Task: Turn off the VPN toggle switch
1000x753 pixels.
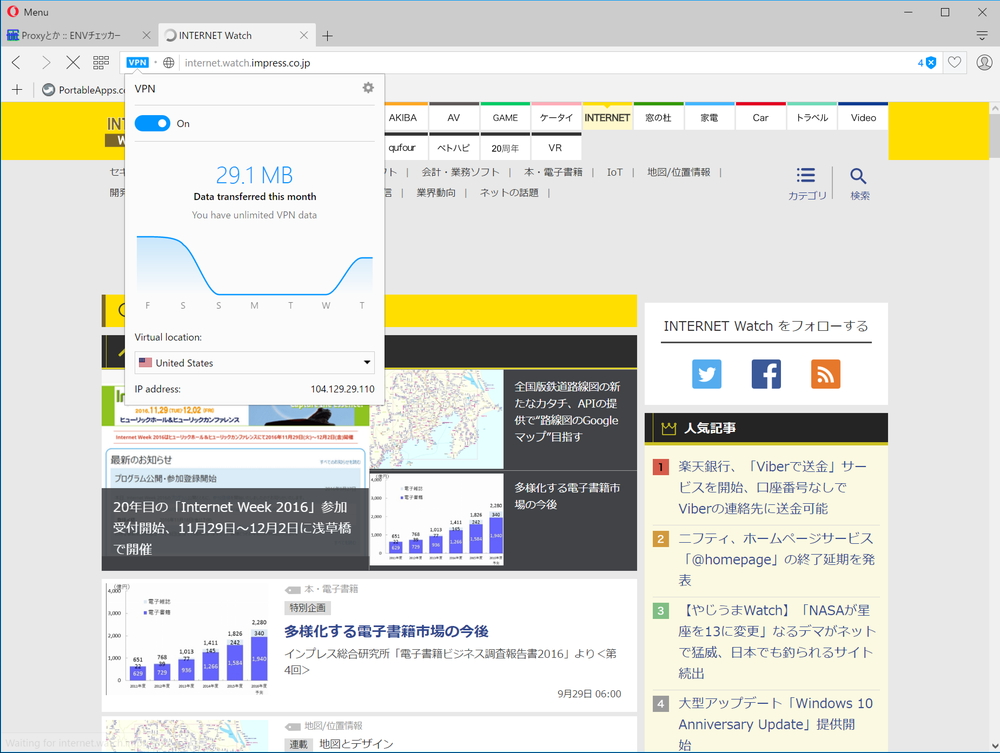Action: click(x=152, y=123)
